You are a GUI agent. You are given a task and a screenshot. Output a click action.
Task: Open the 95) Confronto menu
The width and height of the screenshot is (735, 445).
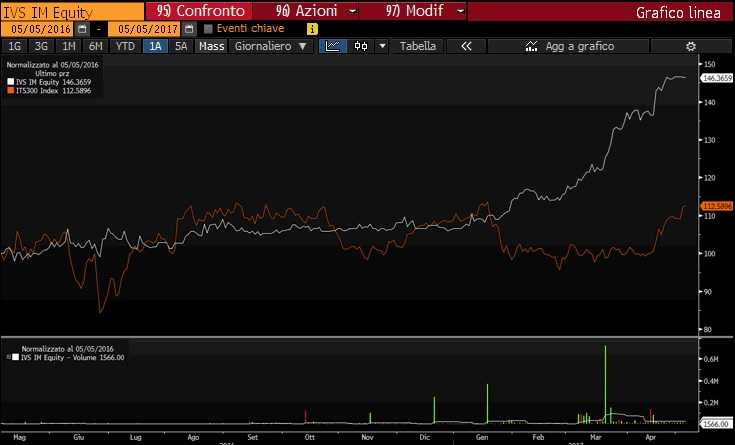pos(199,11)
